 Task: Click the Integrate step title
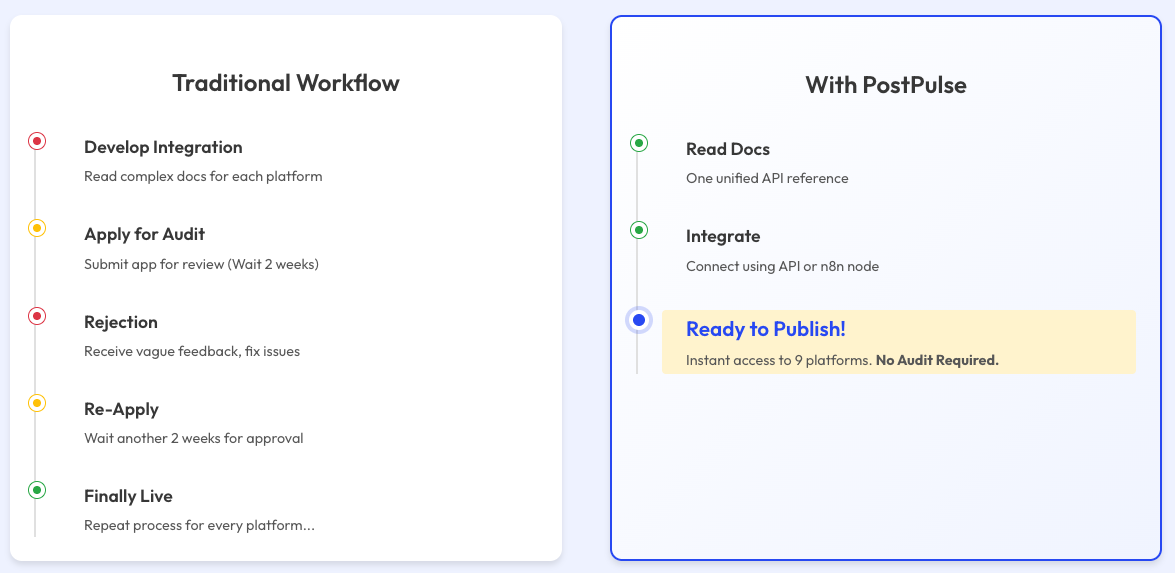723,237
